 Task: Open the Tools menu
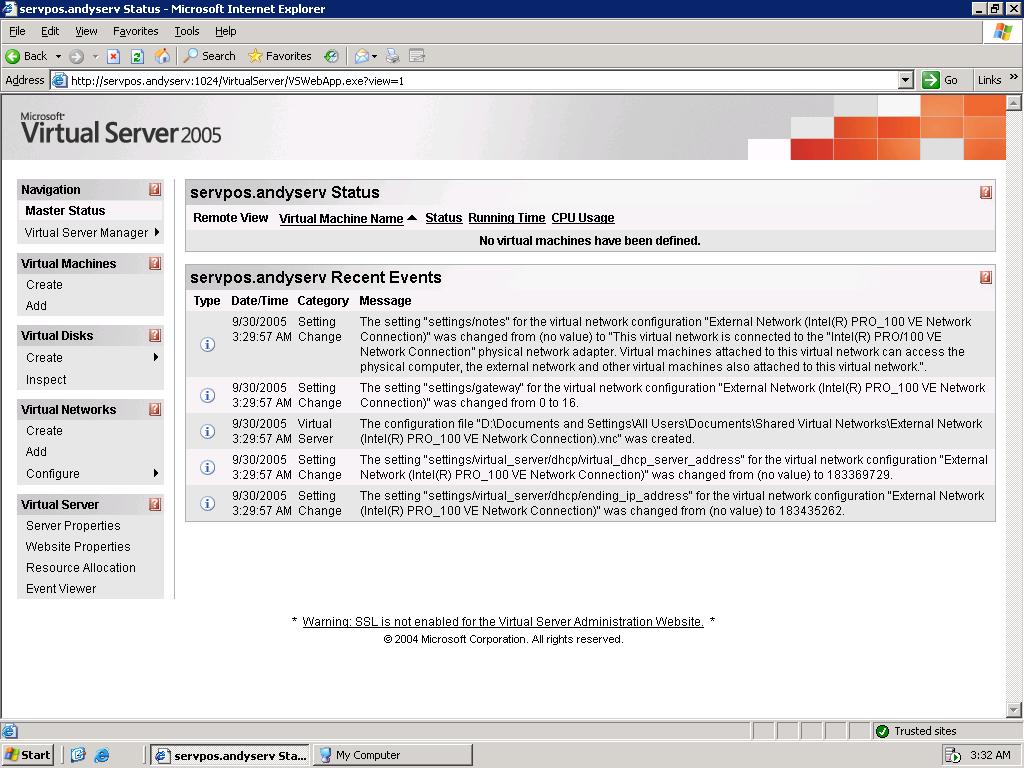(x=187, y=31)
